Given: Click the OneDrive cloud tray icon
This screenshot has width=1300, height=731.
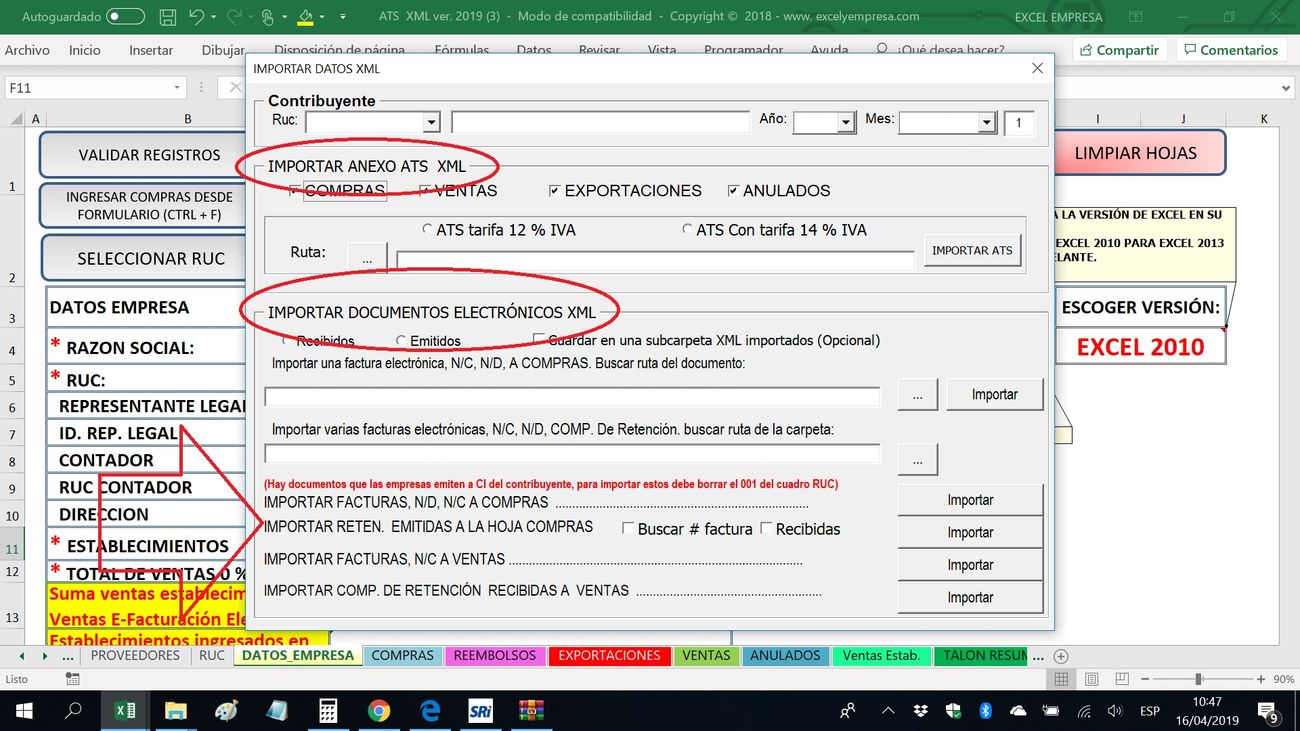Looking at the screenshot, I should (x=1018, y=711).
